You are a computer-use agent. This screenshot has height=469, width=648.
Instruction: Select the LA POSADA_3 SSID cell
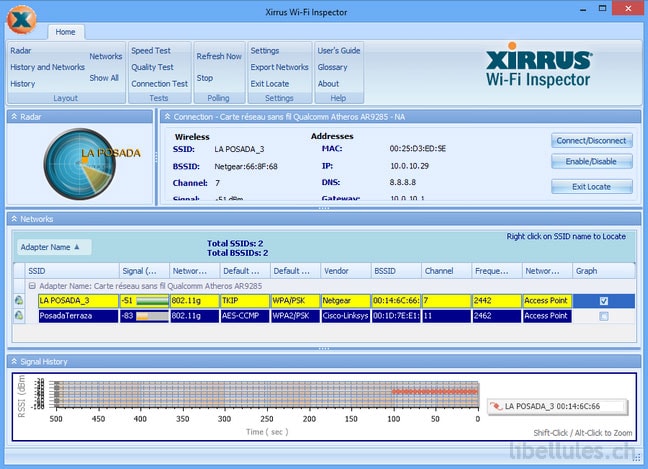78,301
